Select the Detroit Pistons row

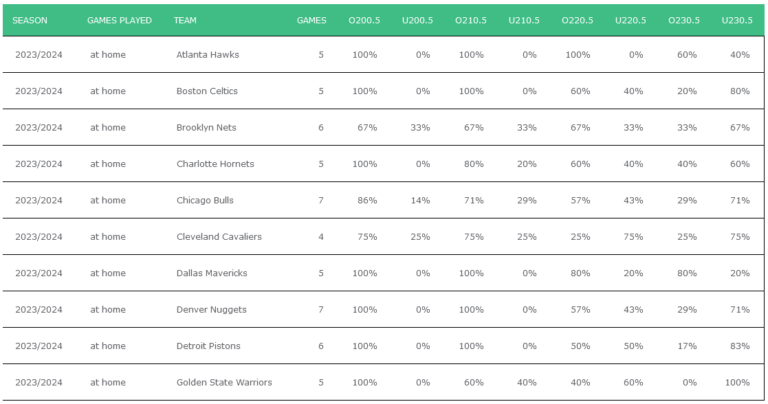pyautogui.click(x=208, y=346)
